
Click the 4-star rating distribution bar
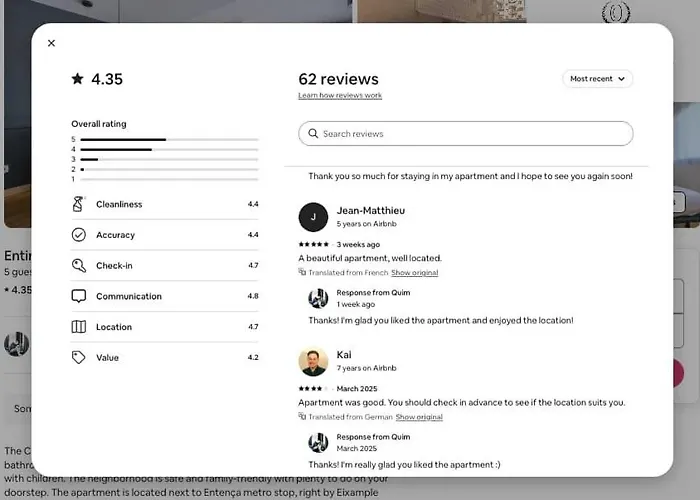pos(169,150)
